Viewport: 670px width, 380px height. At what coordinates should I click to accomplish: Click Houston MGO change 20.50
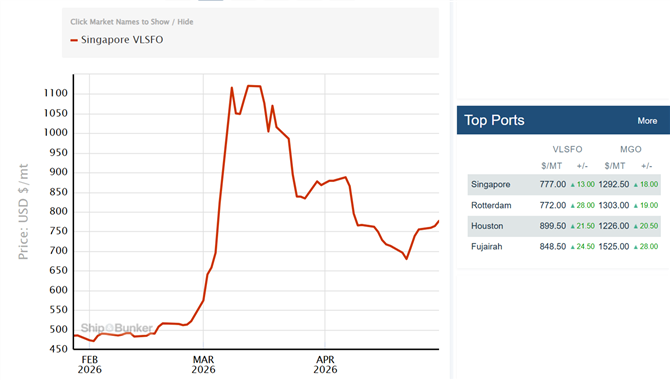646,226
